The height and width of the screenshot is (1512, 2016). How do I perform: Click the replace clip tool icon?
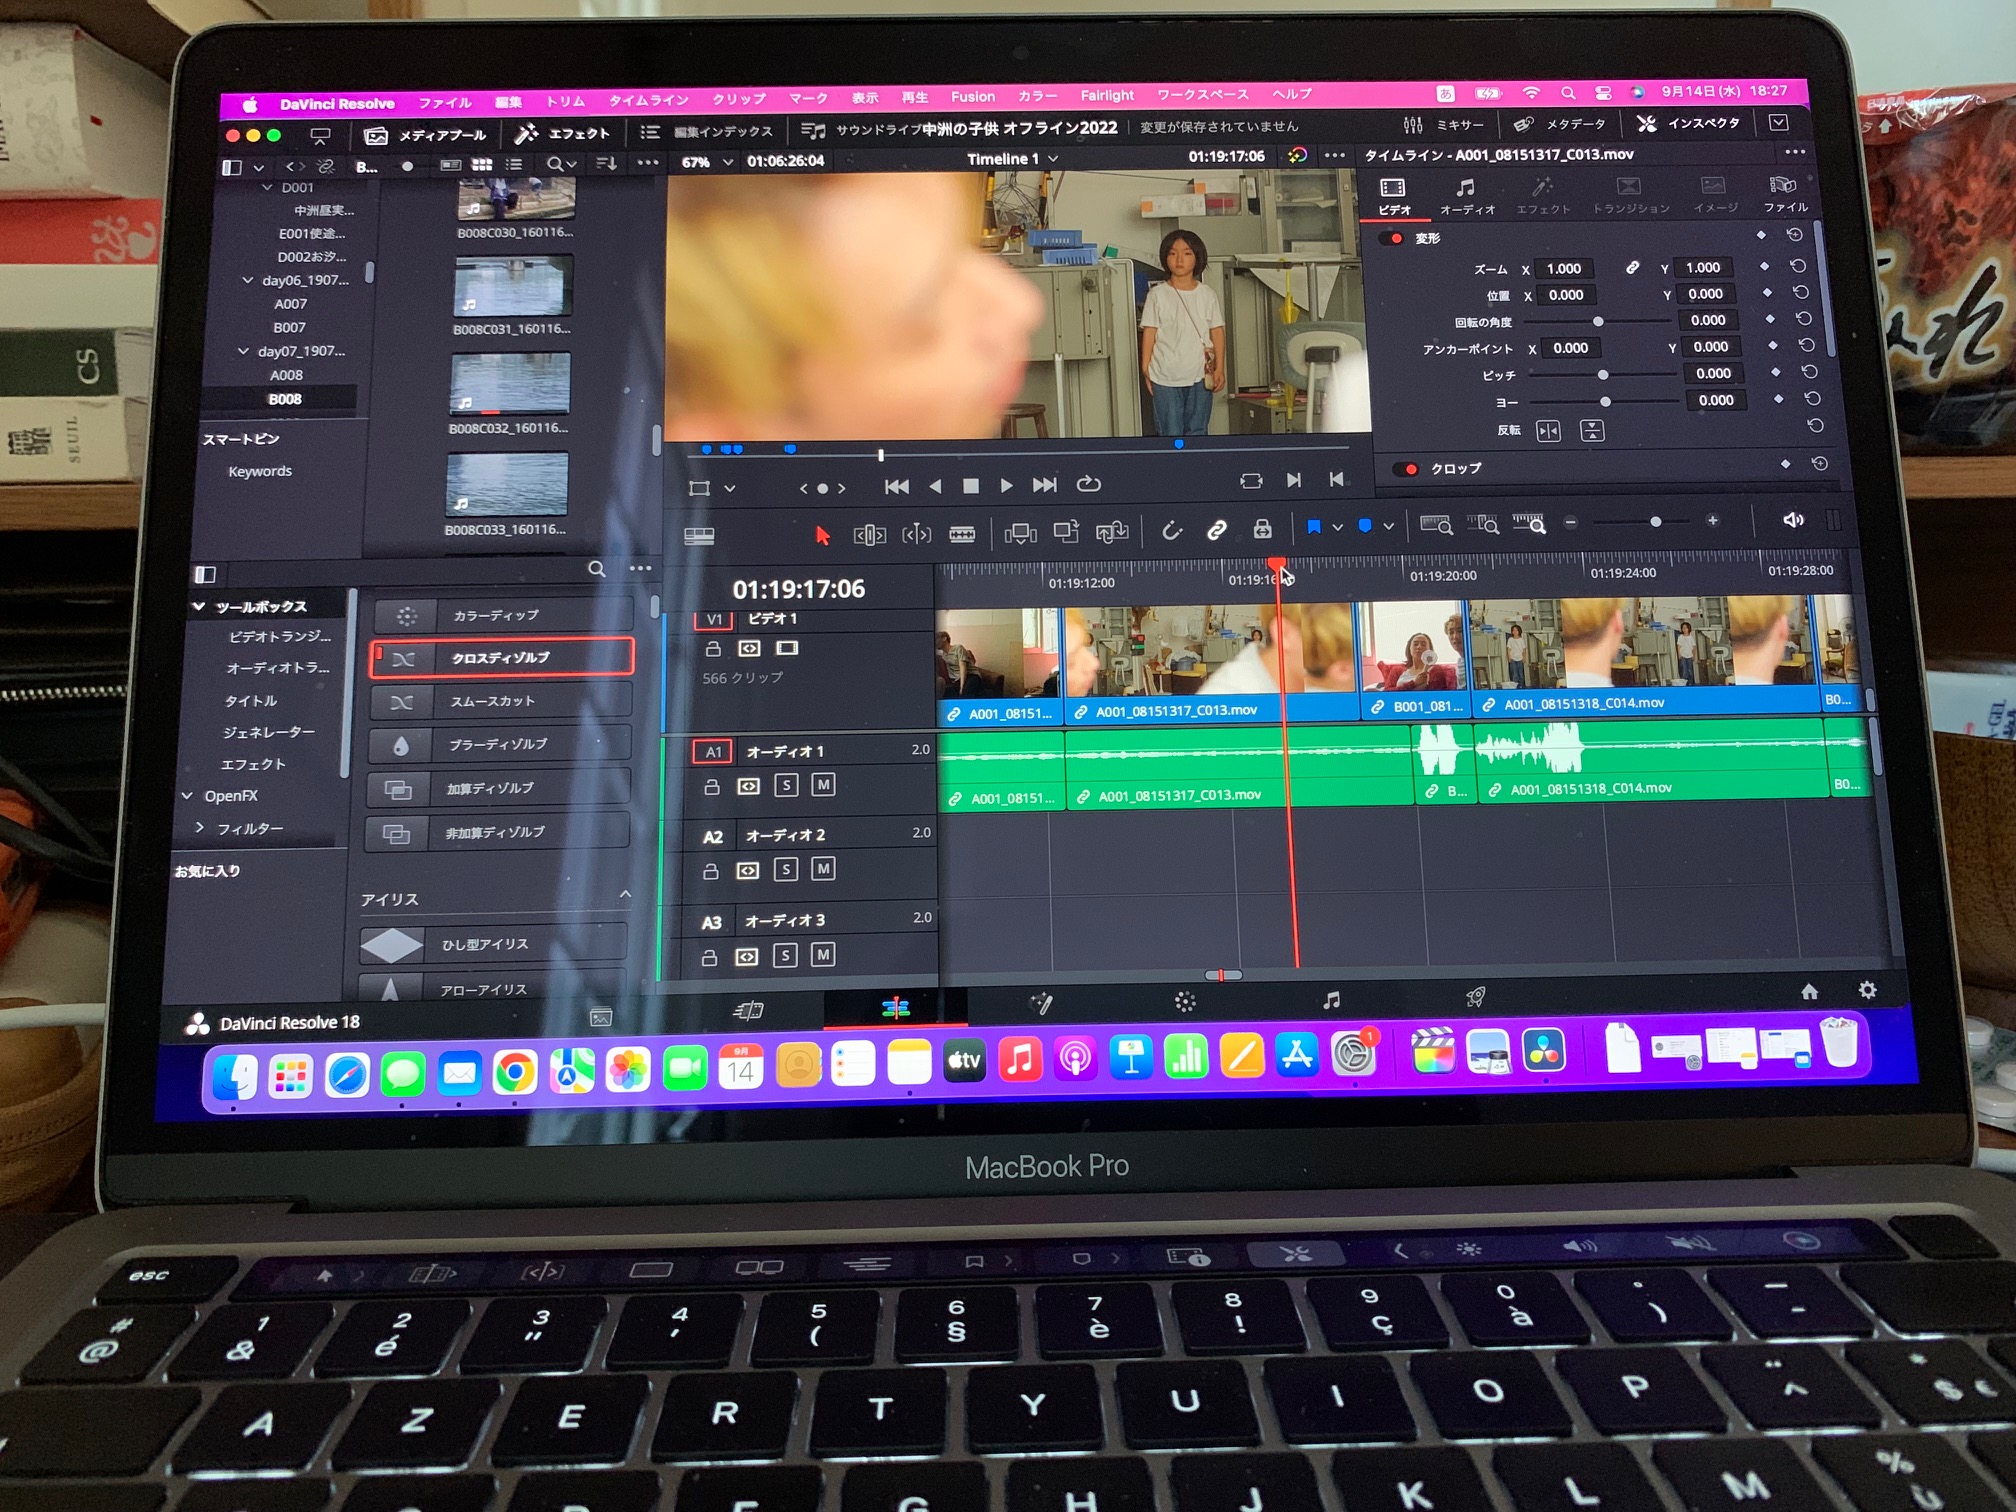point(1112,532)
